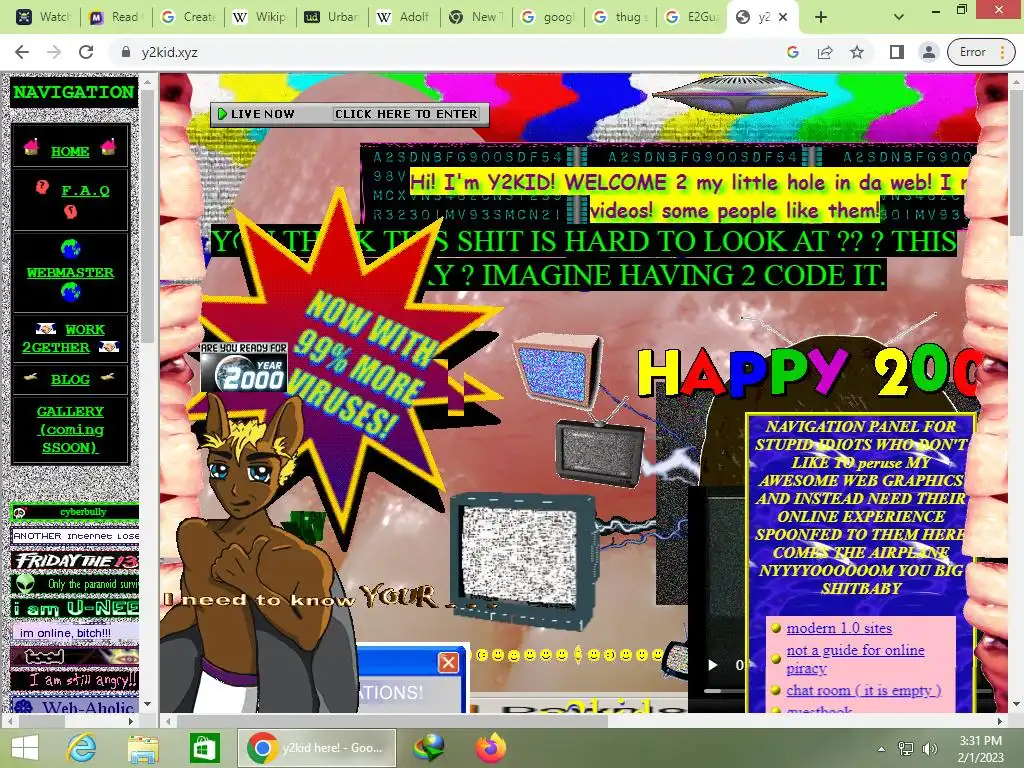Viewport: 1024px width, 768px height.
Task: Select Chrome y2kid here! taskbar button
Action: [316, 748]
